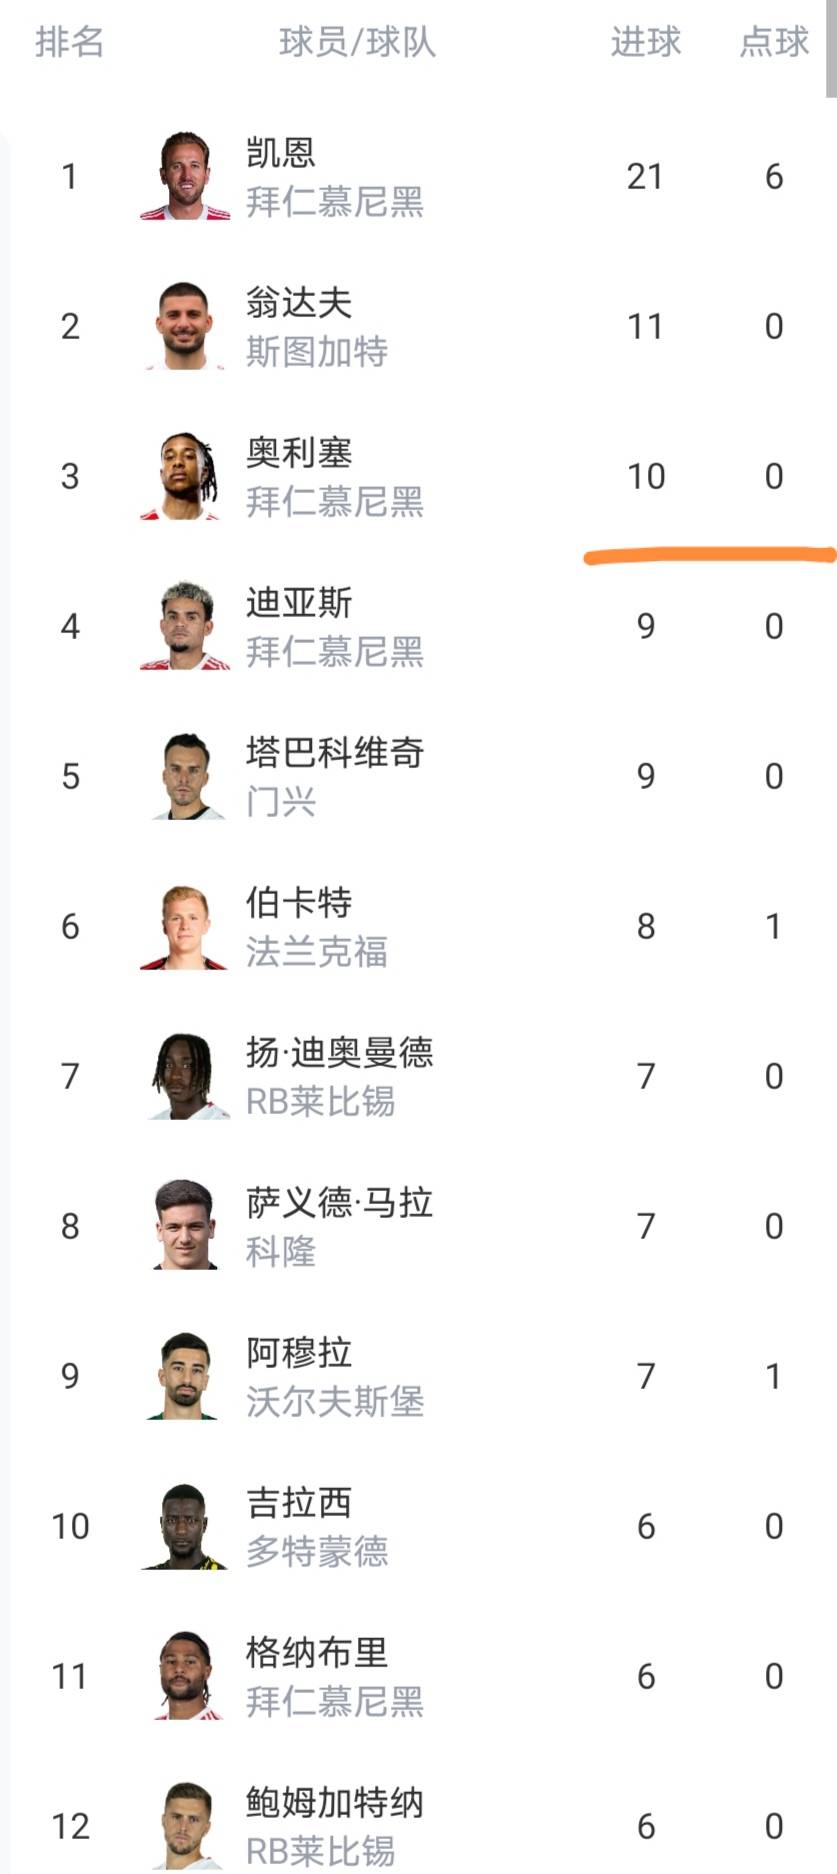837x1874 pixels.
Task: Tap Yan Diomande's portrait
Action: coord(185,1076)
